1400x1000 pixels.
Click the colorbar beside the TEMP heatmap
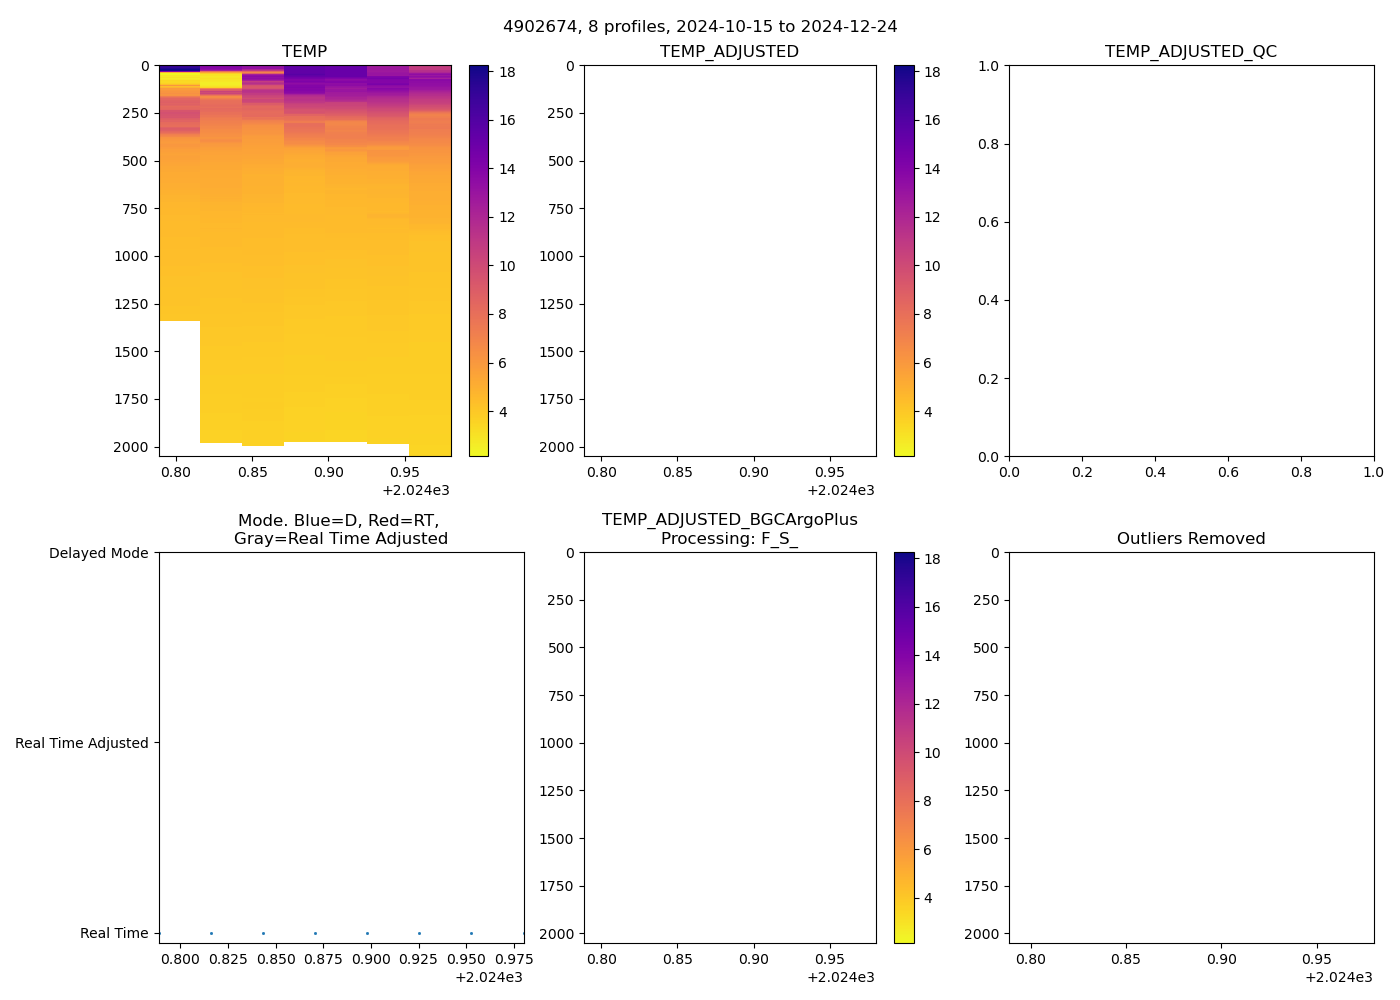(478, 260)
